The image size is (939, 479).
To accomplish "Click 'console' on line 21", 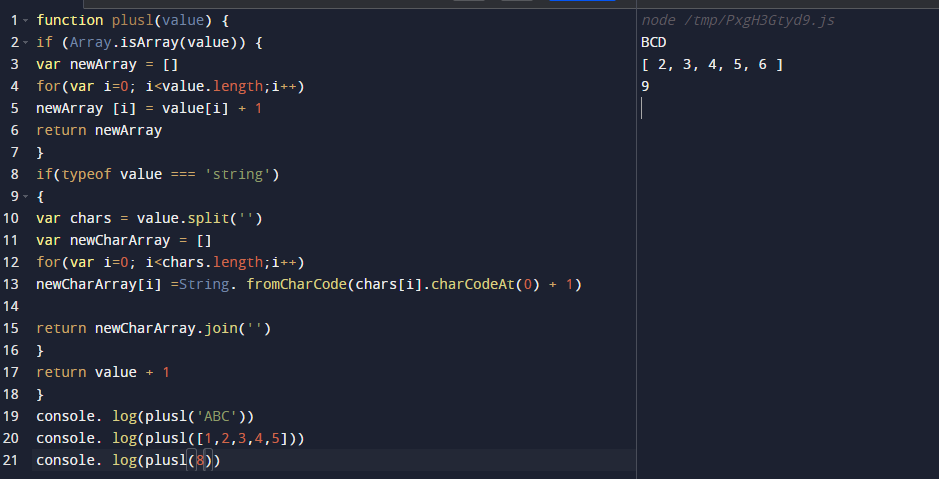I will (65, 460).
